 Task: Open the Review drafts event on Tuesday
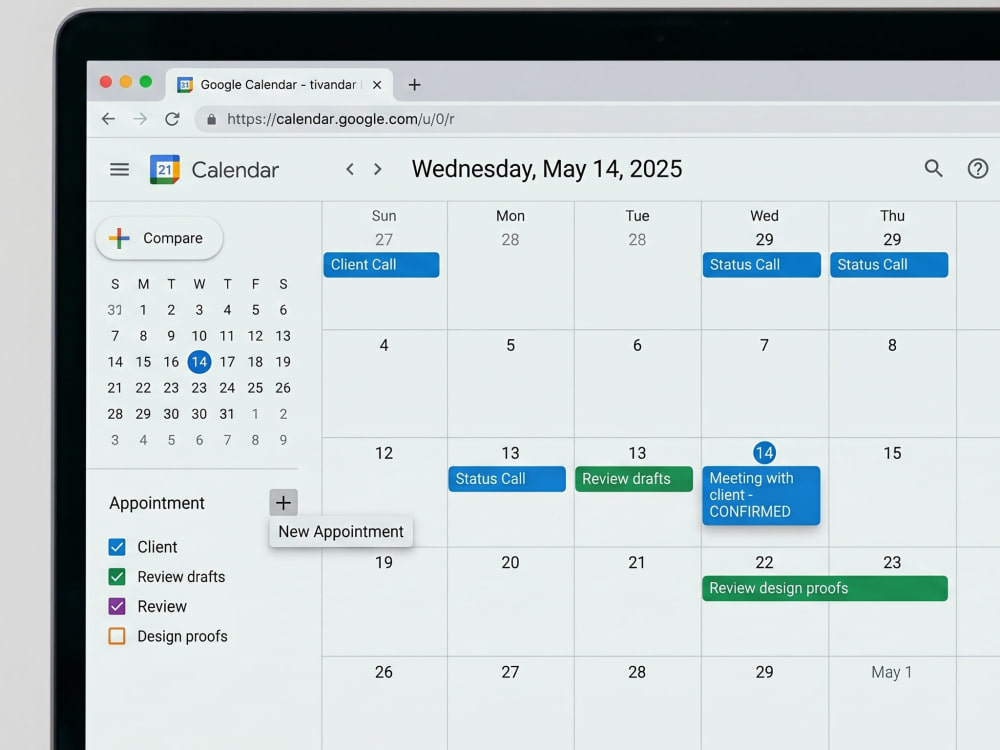click(x=634, y=479)
